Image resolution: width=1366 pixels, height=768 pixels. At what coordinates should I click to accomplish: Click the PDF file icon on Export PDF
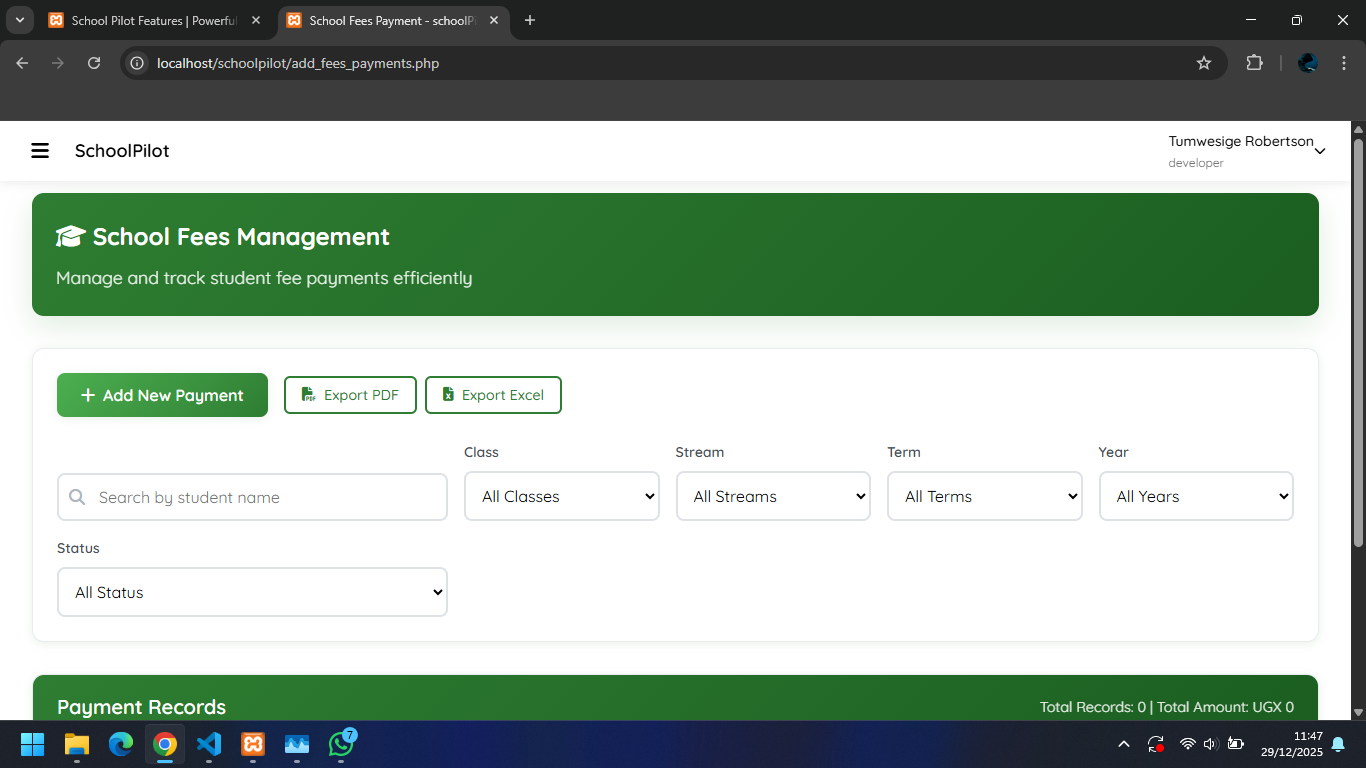pyautogui.click(x=308, y=395)
